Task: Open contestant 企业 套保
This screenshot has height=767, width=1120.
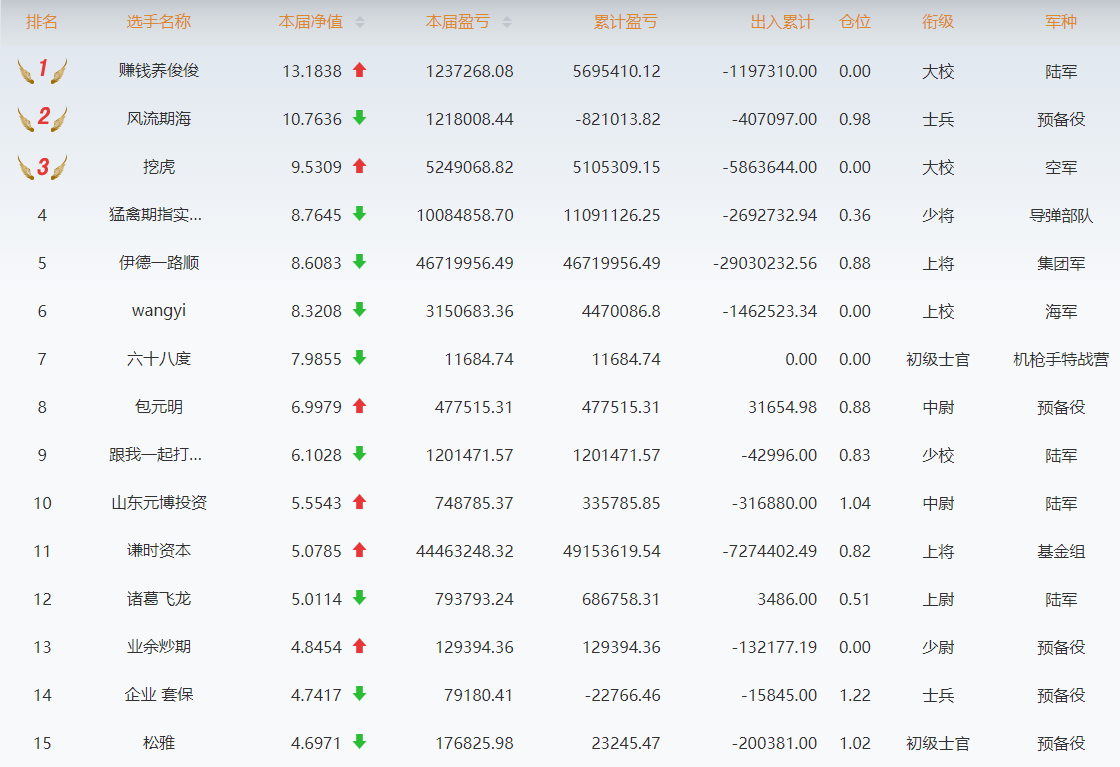Action: coord(159,695)
